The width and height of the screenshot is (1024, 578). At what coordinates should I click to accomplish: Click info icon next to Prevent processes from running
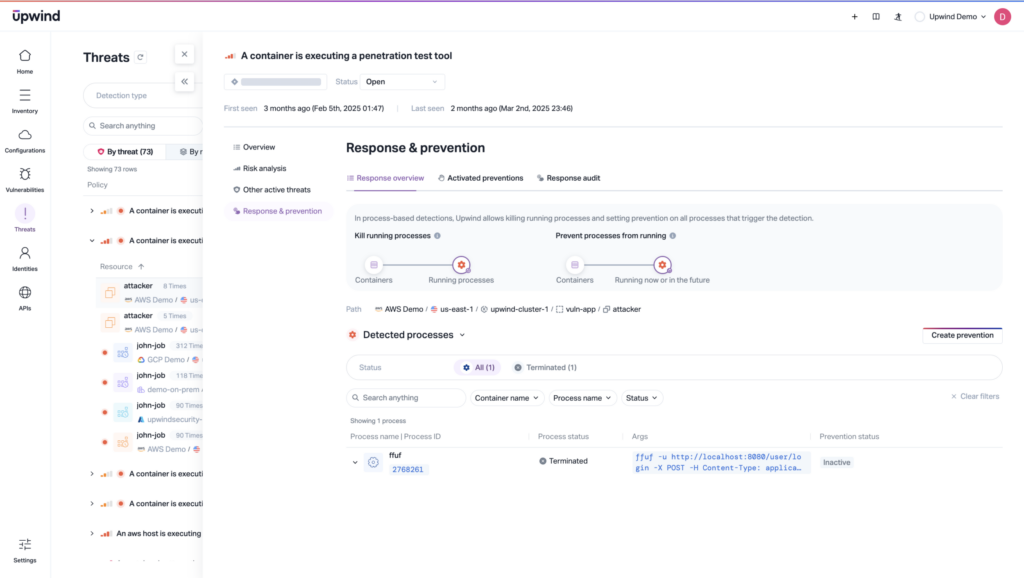coord(673,236)
